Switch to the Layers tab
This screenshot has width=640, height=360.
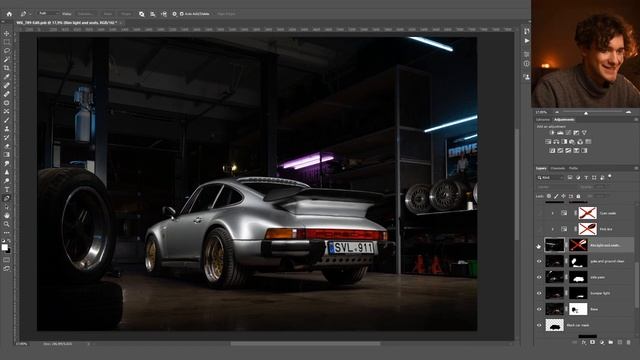(x=541, y=168)
